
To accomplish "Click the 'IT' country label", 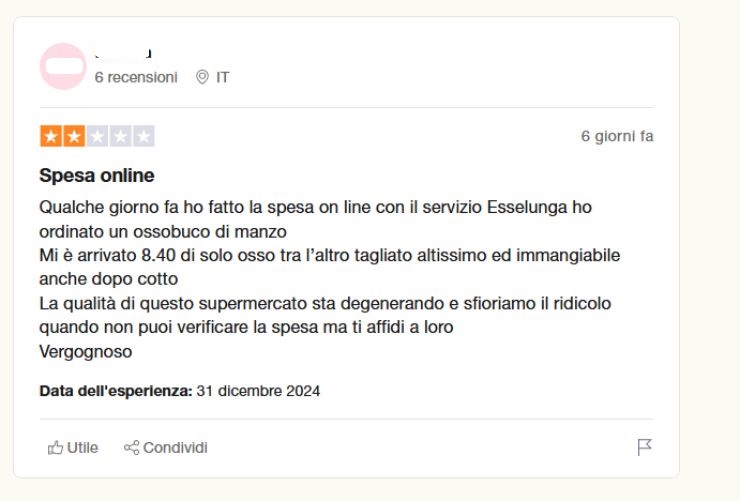I will 223,77.
